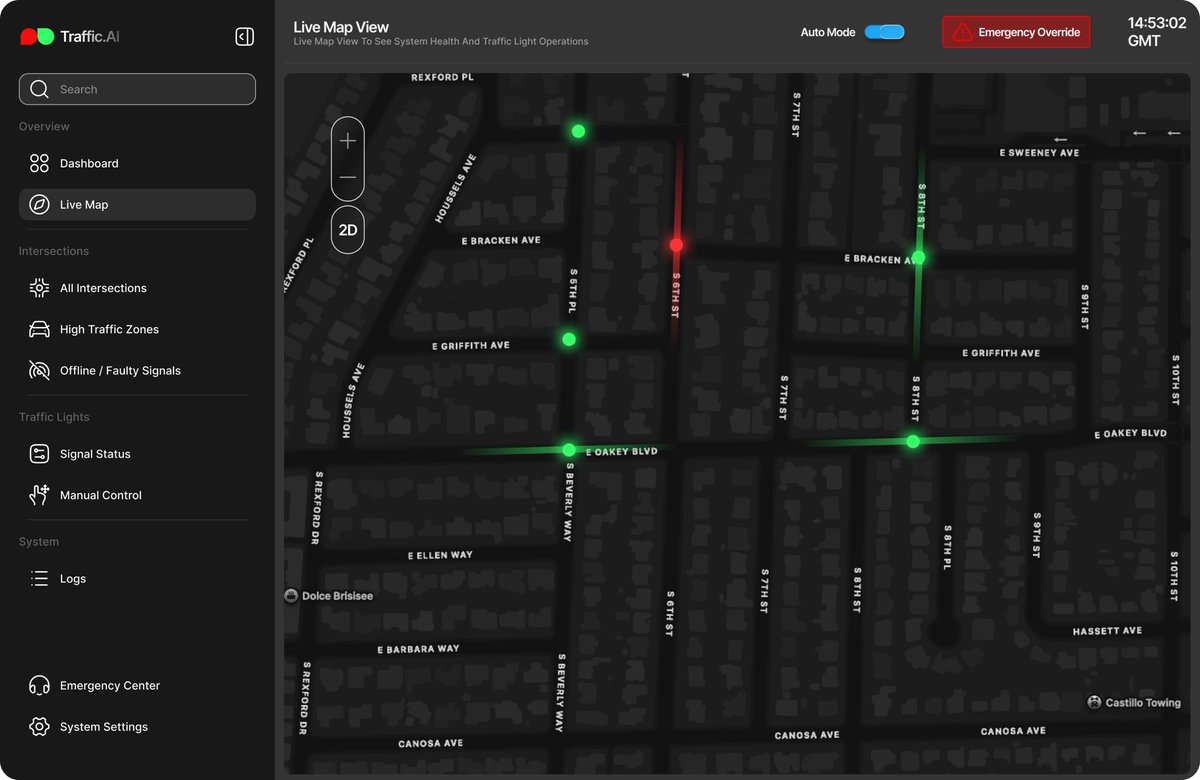Click the Manual Control hand icon

(x=39, y=495)
